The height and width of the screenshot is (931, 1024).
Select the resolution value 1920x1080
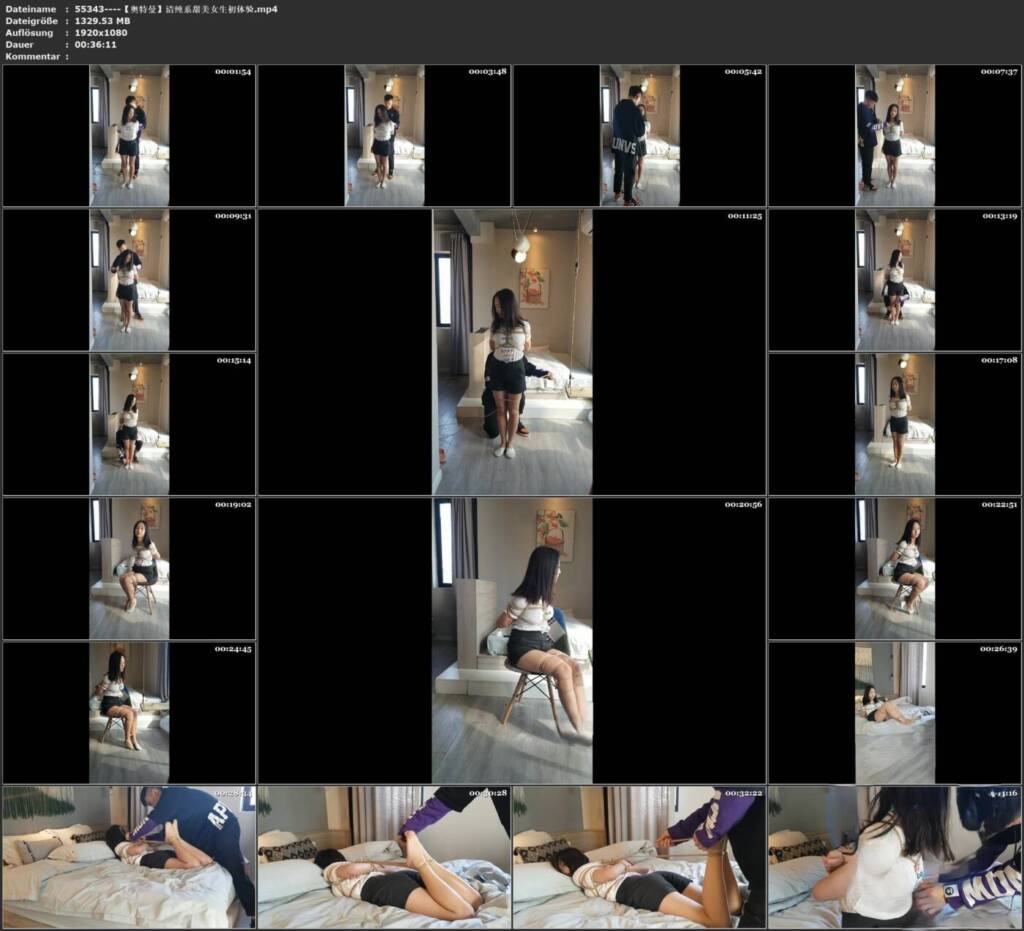pos(101,33)
